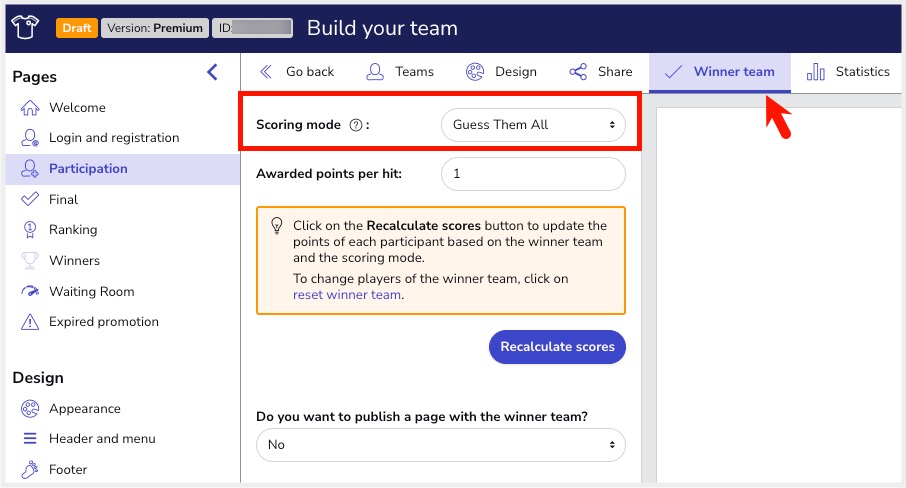Click the Appearance palette icon in sidebar

point(30,409)
